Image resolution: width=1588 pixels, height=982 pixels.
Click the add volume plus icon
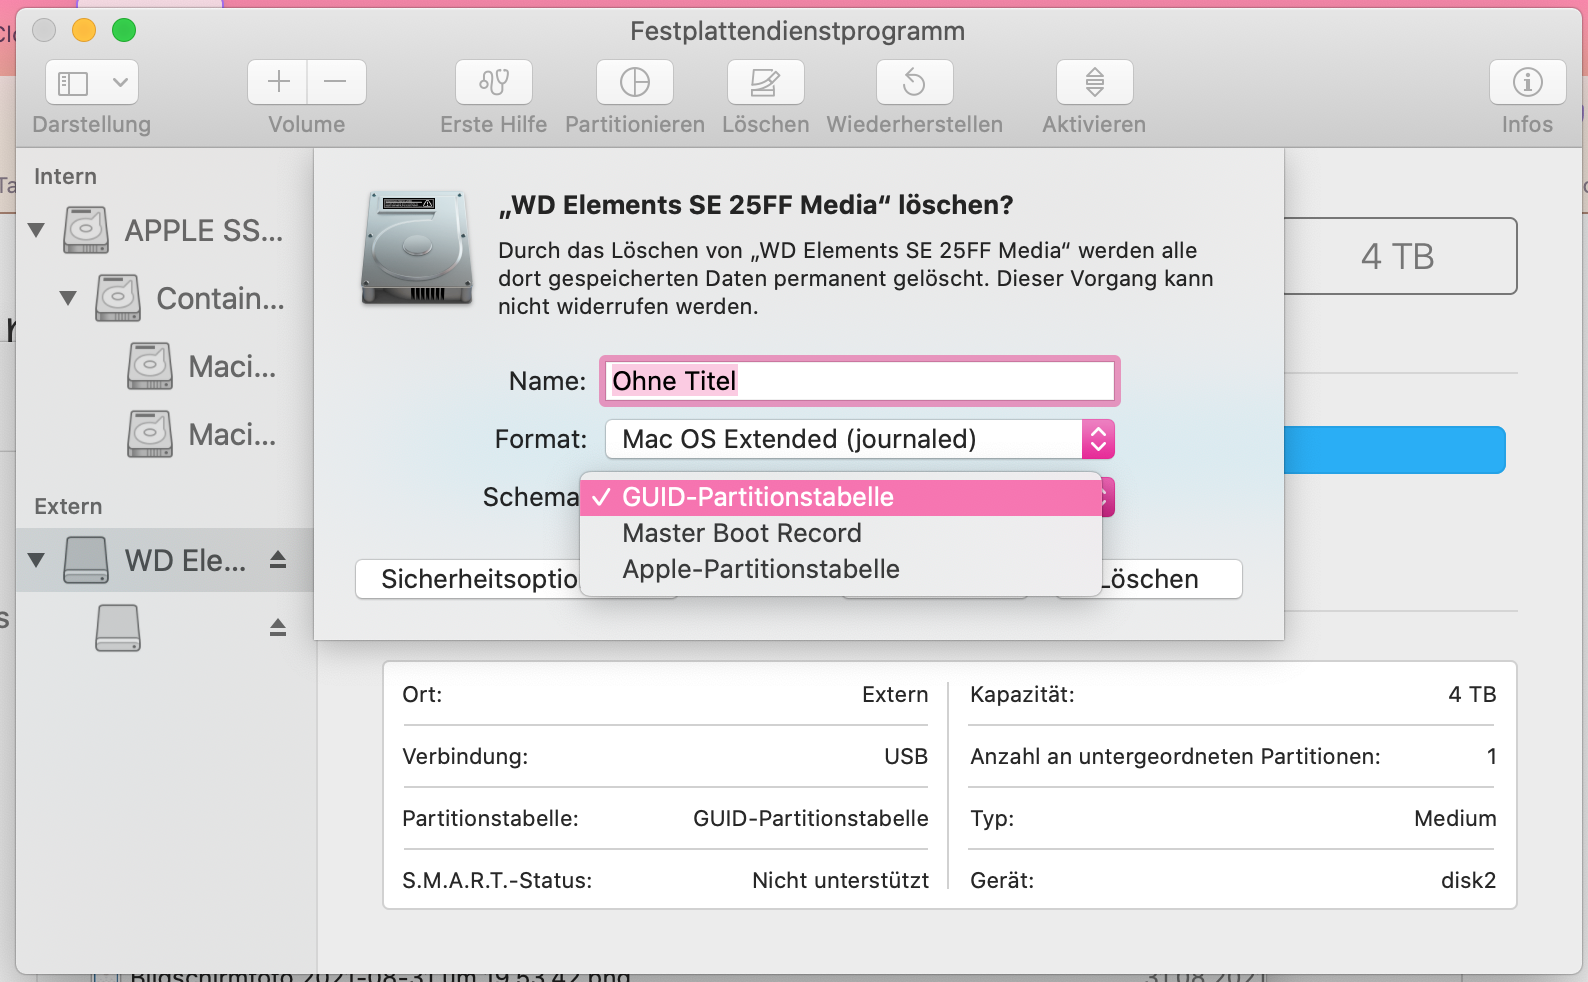click(278, 82)
